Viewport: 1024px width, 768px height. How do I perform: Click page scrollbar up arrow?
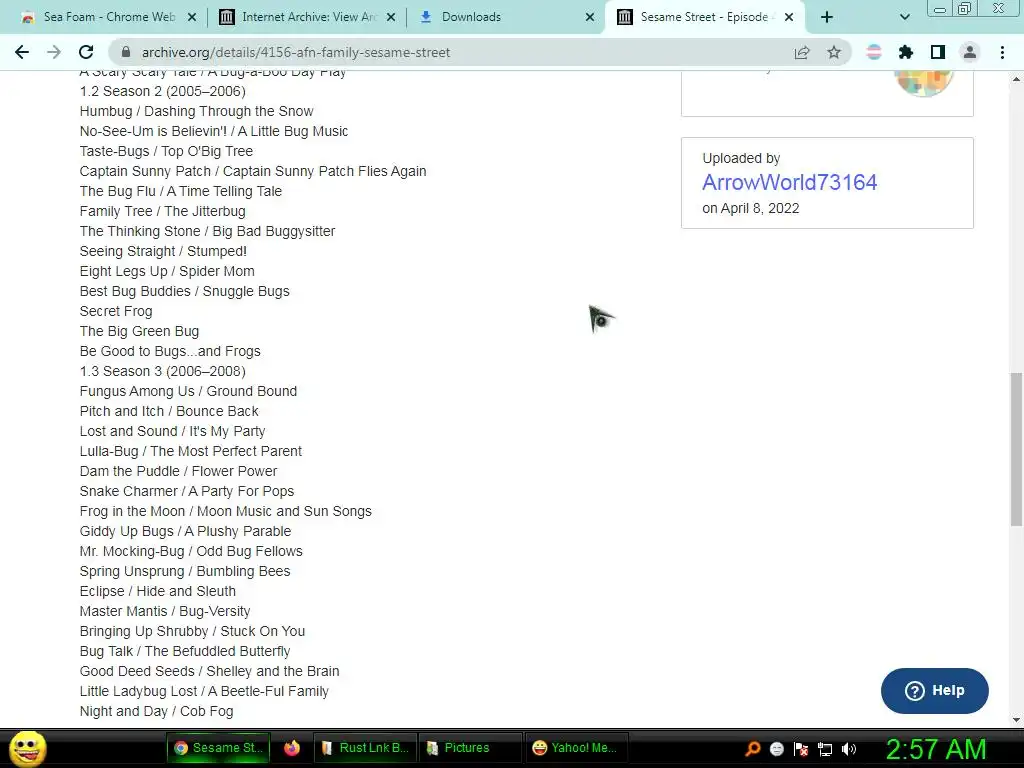(x=1016, y=79)
